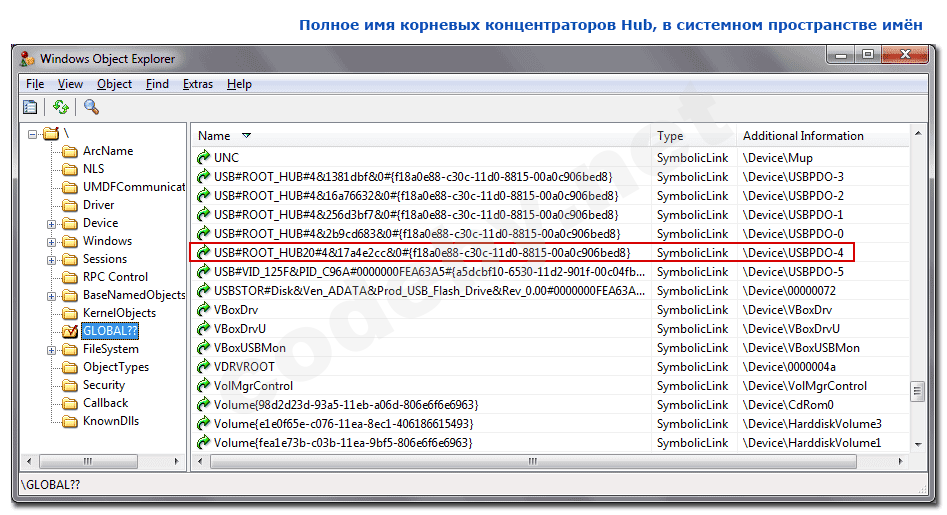This screenshot has width=947, height=515.
Task: Click the list horizontal scrollbar left arrow
Action: pyautogui.click(x=199, y=461)
